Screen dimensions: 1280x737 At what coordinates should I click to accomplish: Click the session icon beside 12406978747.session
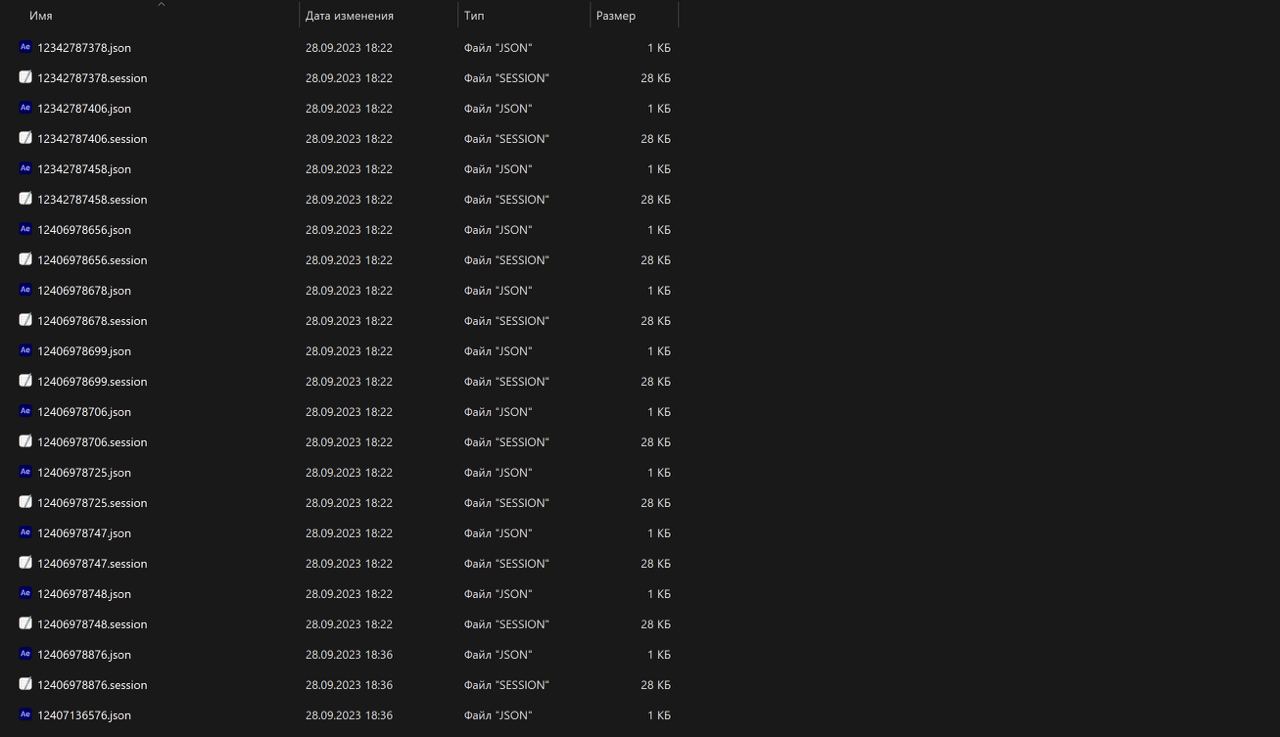tap(24, 563)
